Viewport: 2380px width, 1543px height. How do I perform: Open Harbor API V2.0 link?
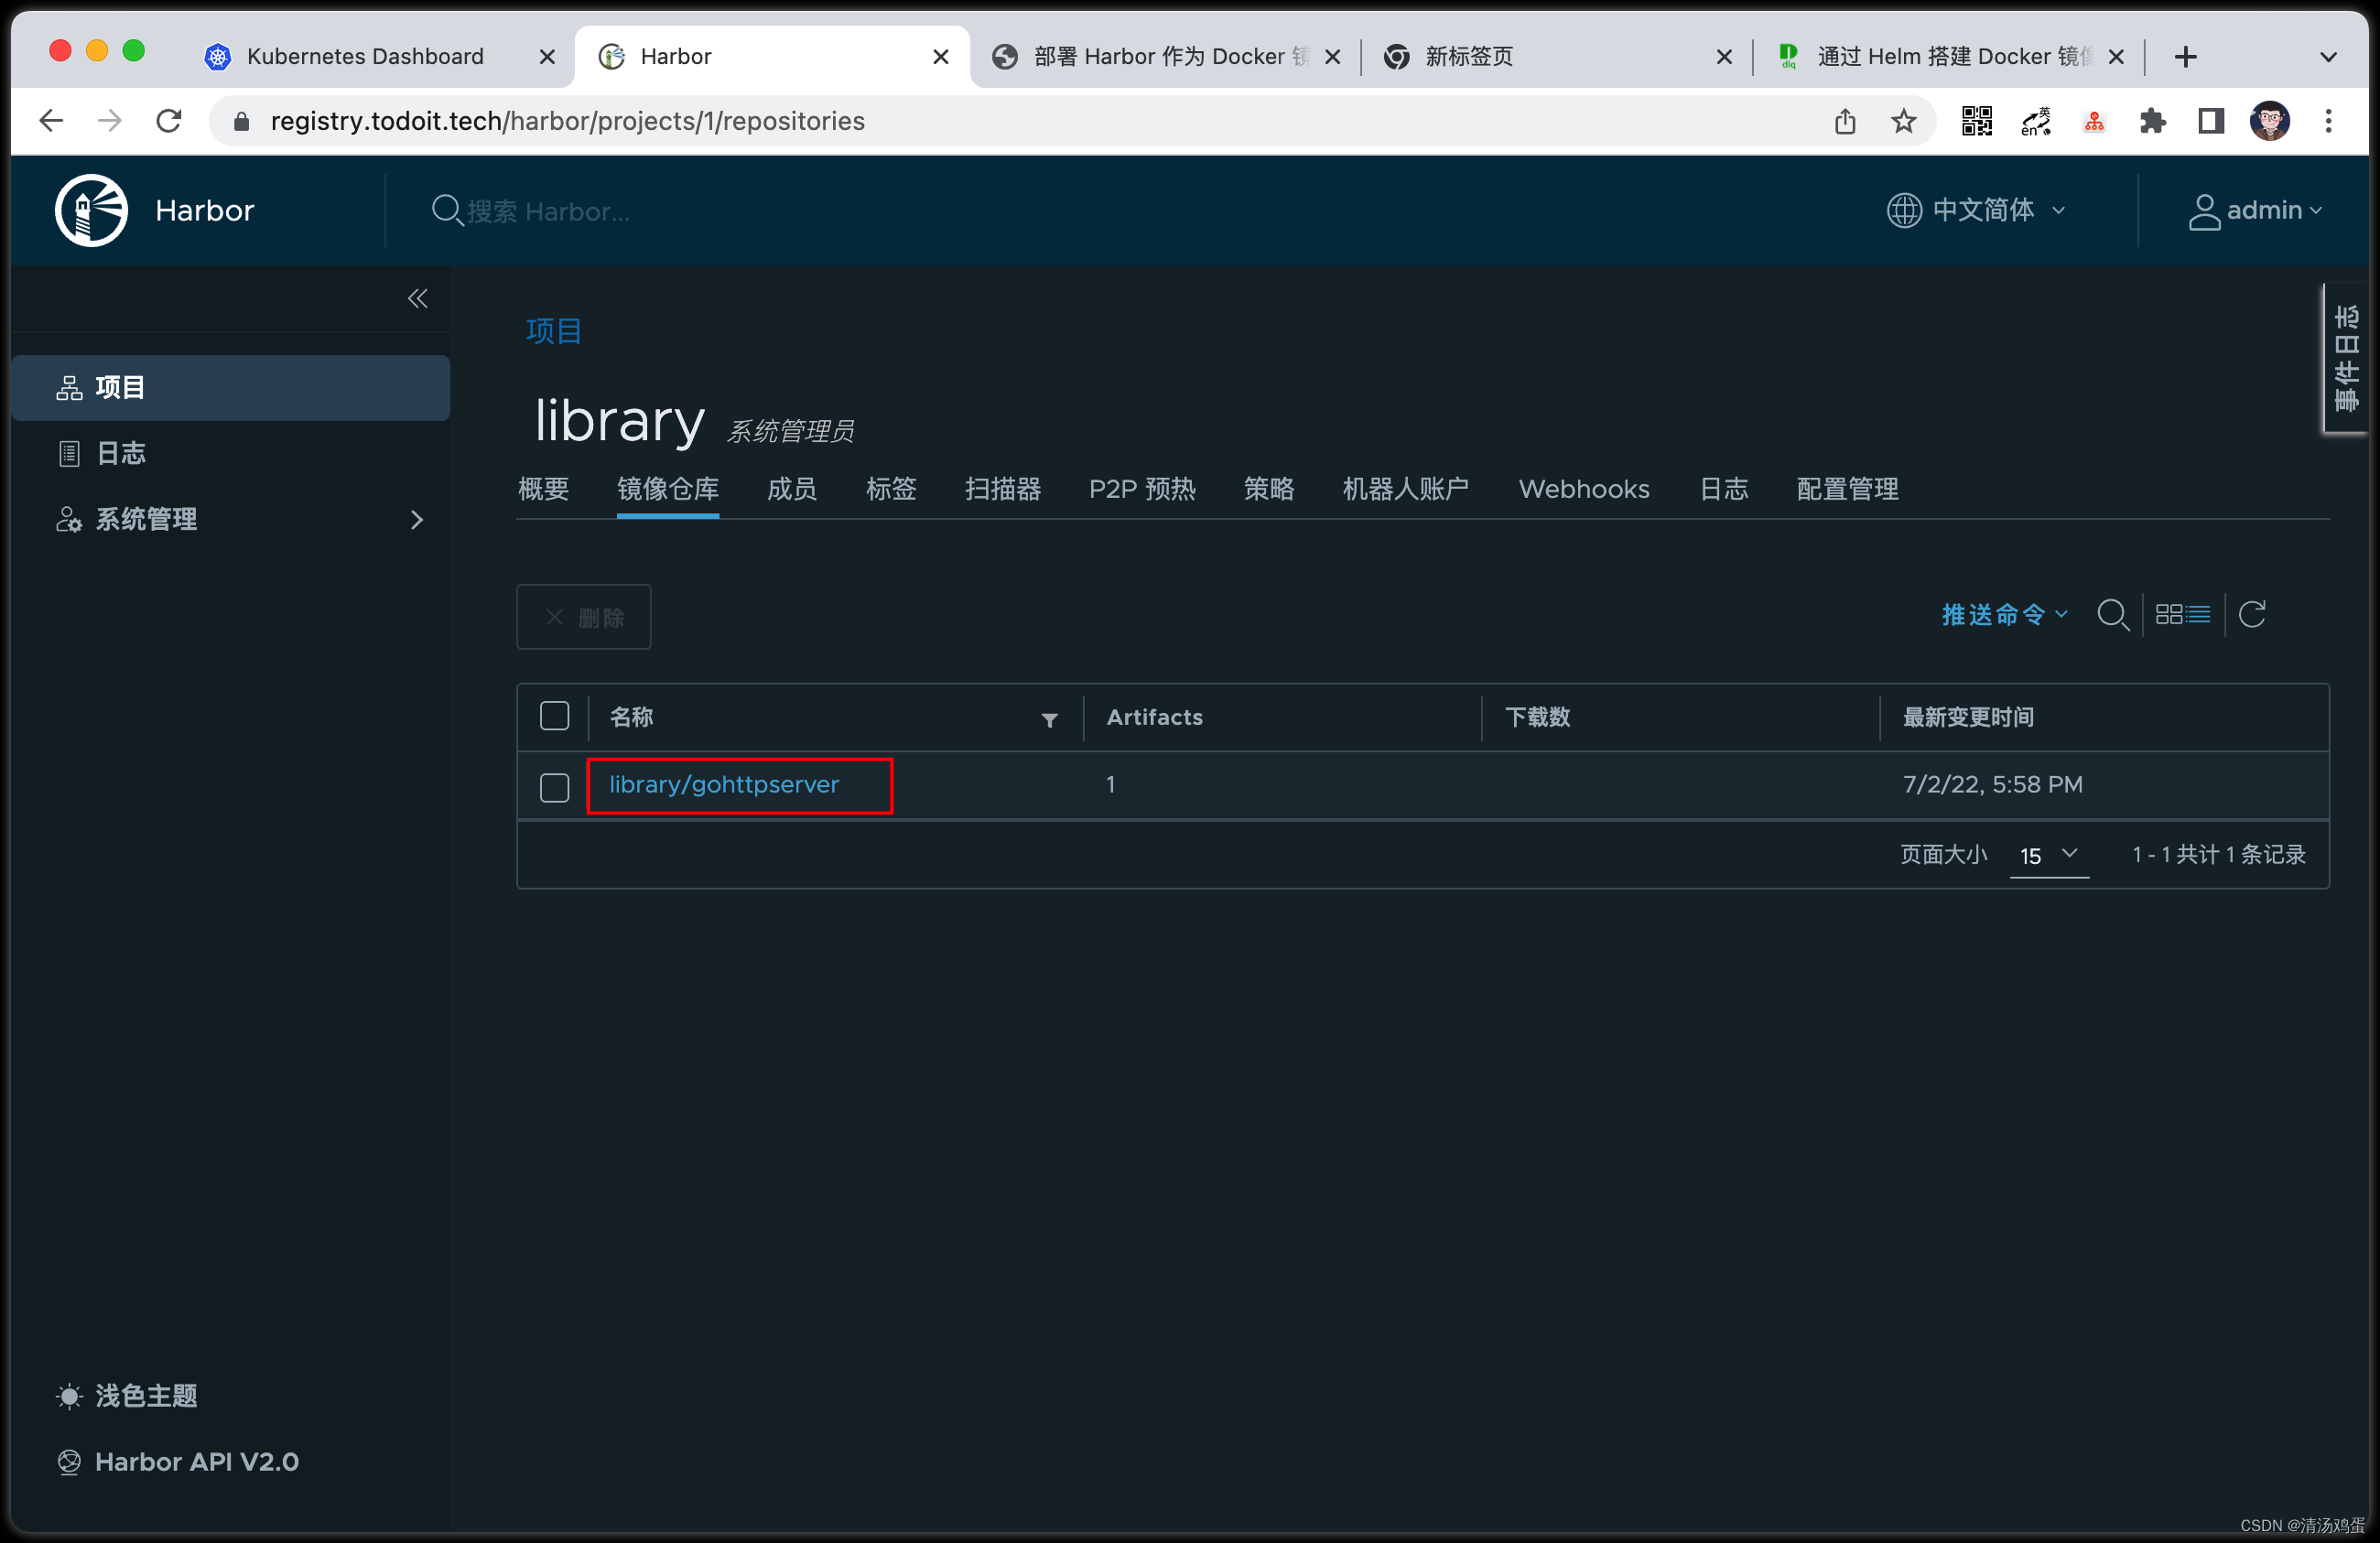(178, 1461)
